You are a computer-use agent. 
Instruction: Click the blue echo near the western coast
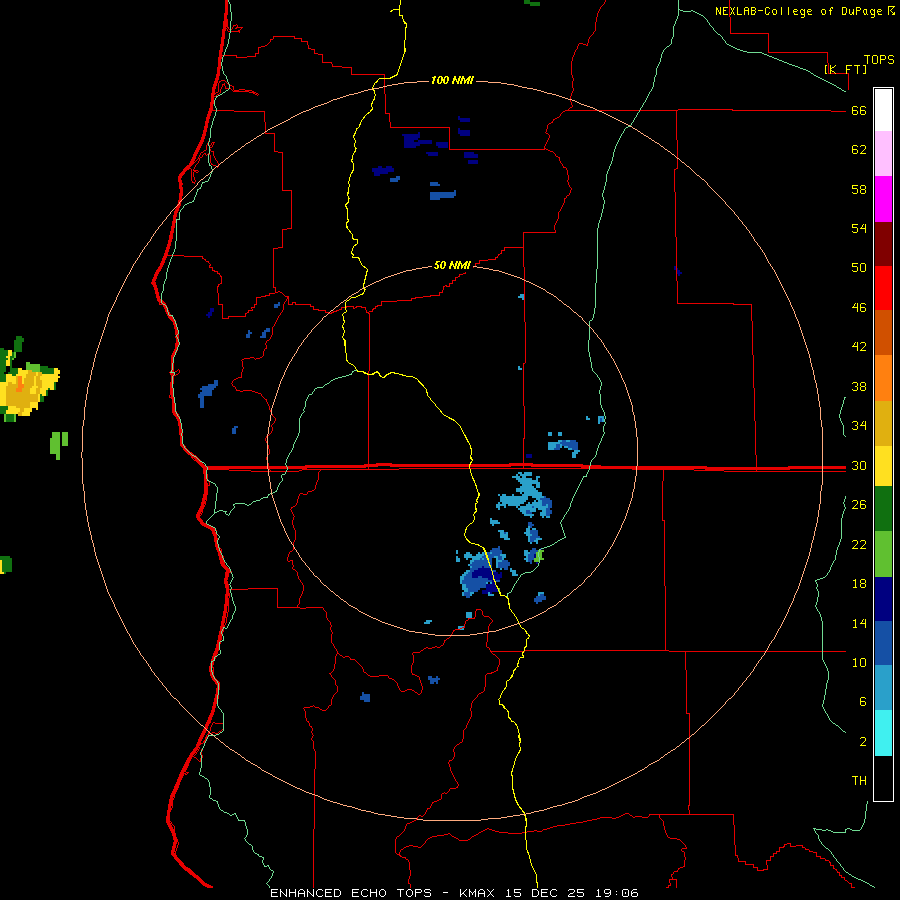tap(208, 393)
